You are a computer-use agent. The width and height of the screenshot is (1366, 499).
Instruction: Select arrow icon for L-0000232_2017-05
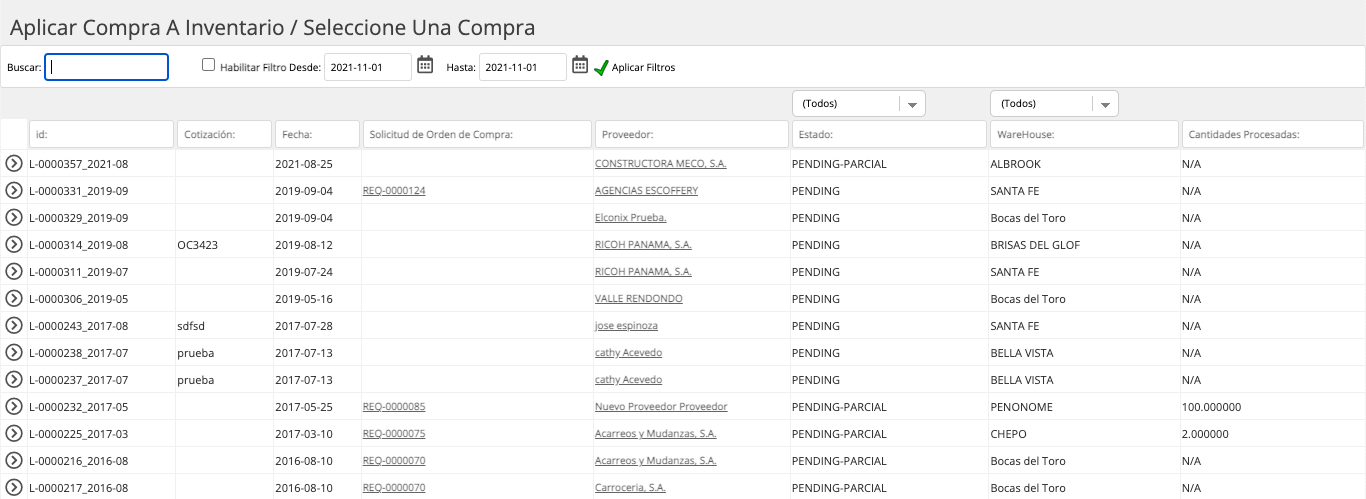(14, 406)
